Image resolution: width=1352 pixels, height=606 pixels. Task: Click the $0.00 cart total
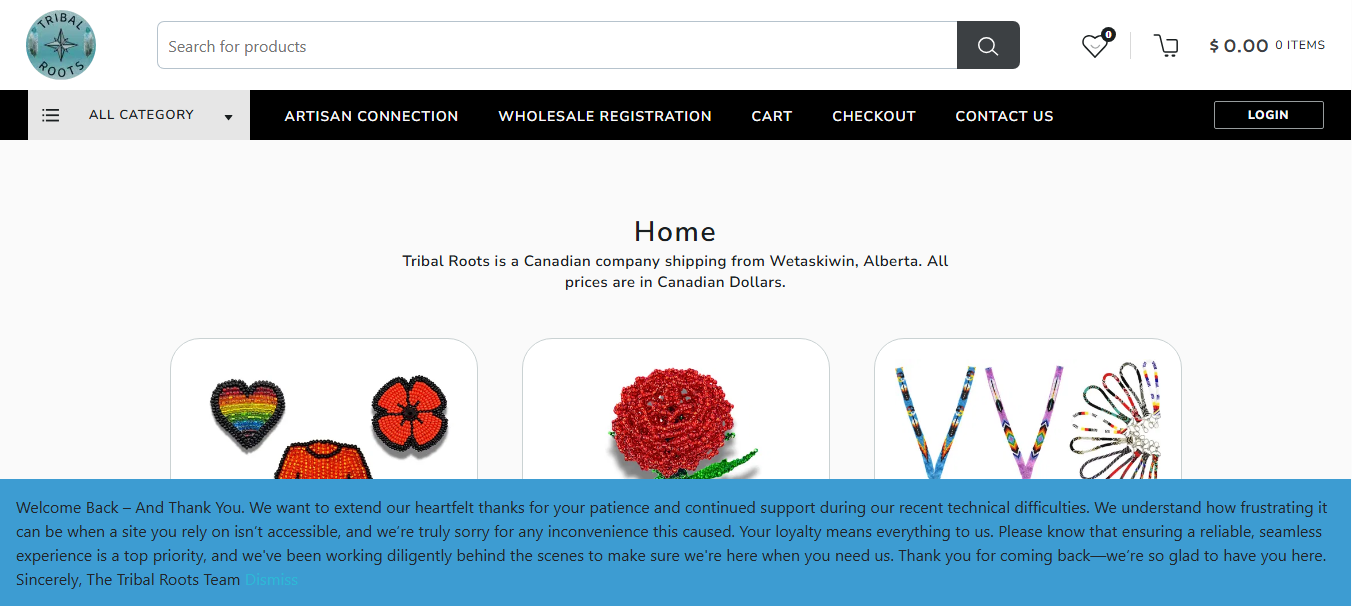[x=1238, y=46]
